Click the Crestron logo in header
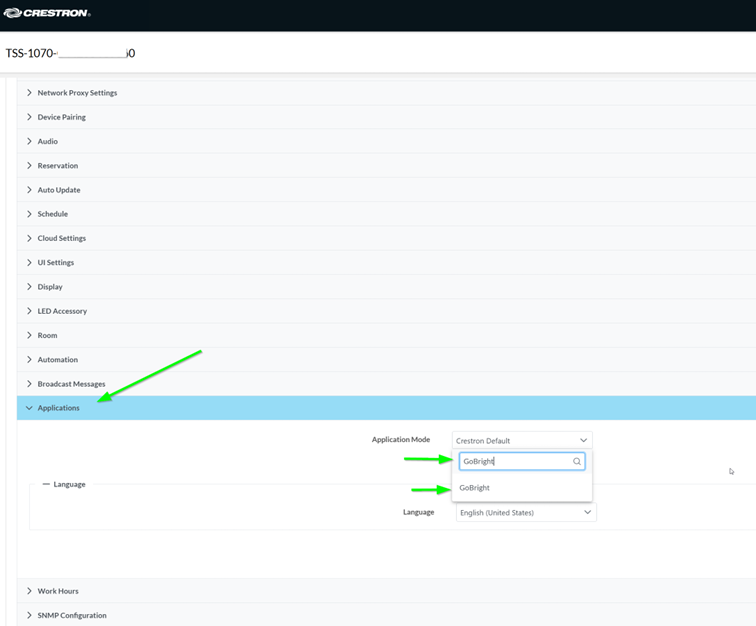This screenshot has width=756, height=626. click(x=47, y=13)
